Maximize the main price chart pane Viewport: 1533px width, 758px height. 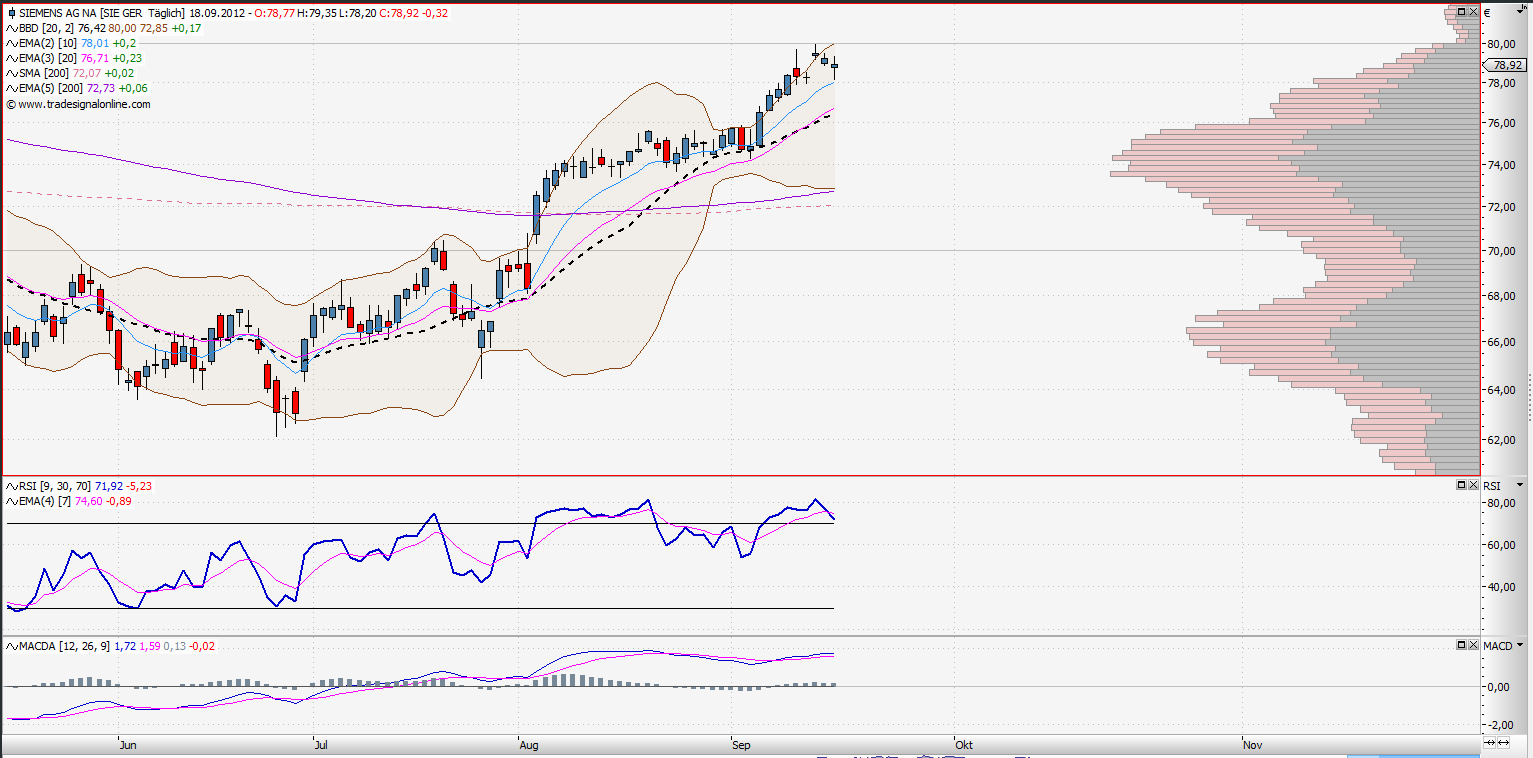click(x=1461, y=12)
